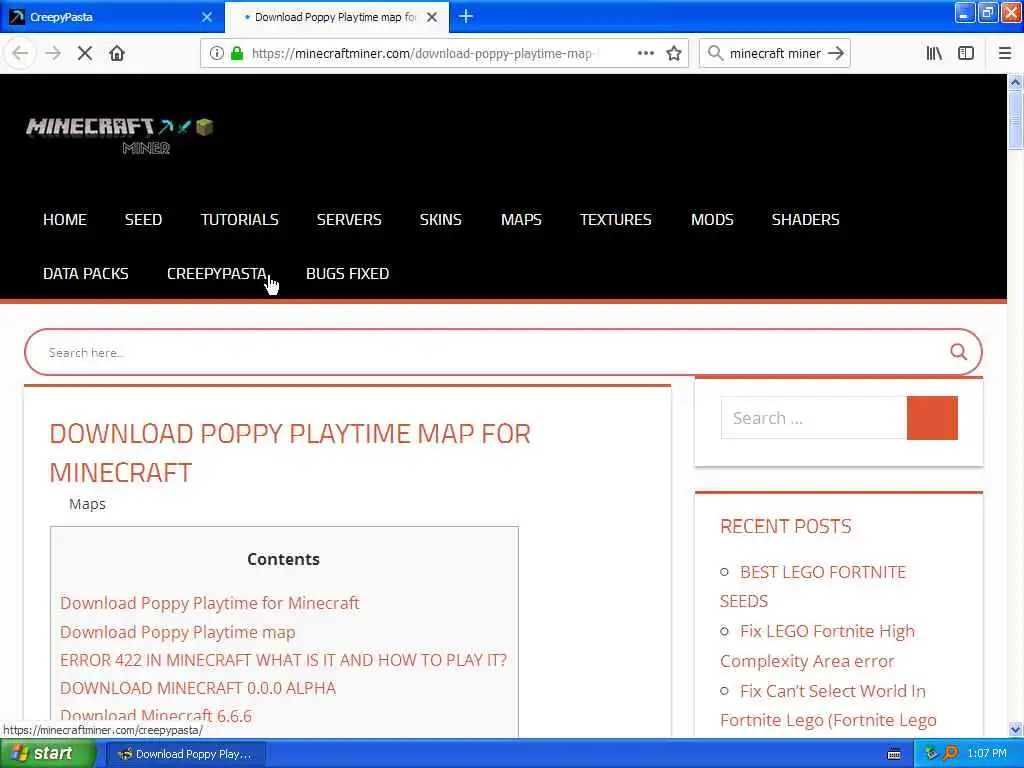Click the vertical scrollbar thumb
The height and width of the screenshot is (768, 1024).
pos(1015,120)
